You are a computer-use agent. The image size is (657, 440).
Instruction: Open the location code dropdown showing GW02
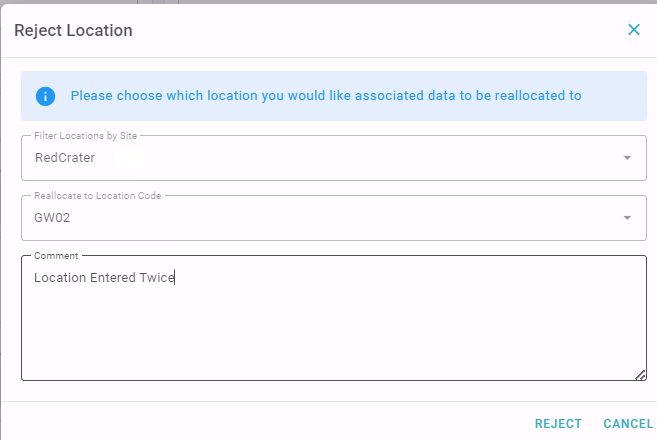coord(334,218)
